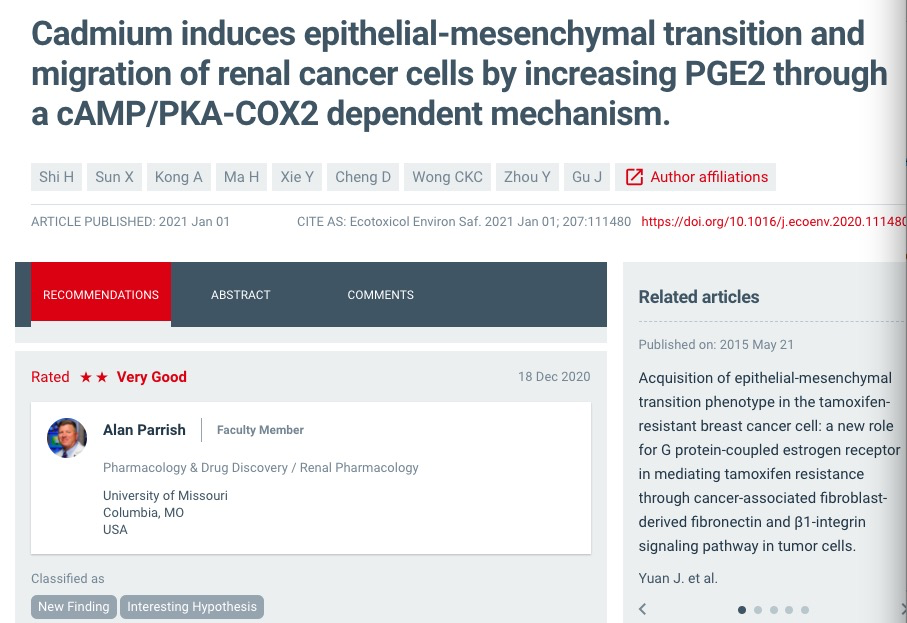The image size is (907, 623).
Task: Select first carousel dot in Related articles
Action: pyautogui.click(x=742, y=610)
